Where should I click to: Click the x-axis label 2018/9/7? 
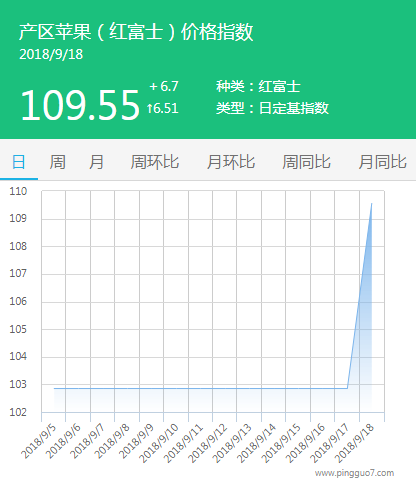coord(88,441)
